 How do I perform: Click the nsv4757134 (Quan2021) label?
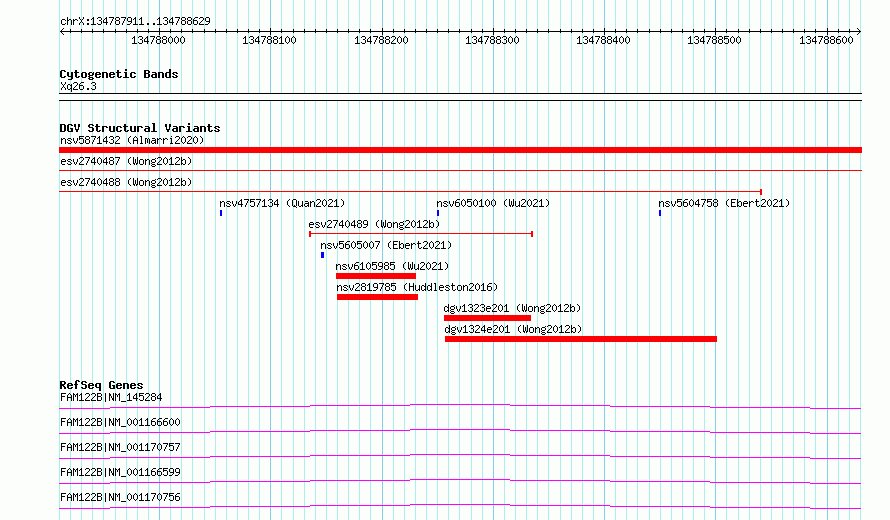point(282,203)
